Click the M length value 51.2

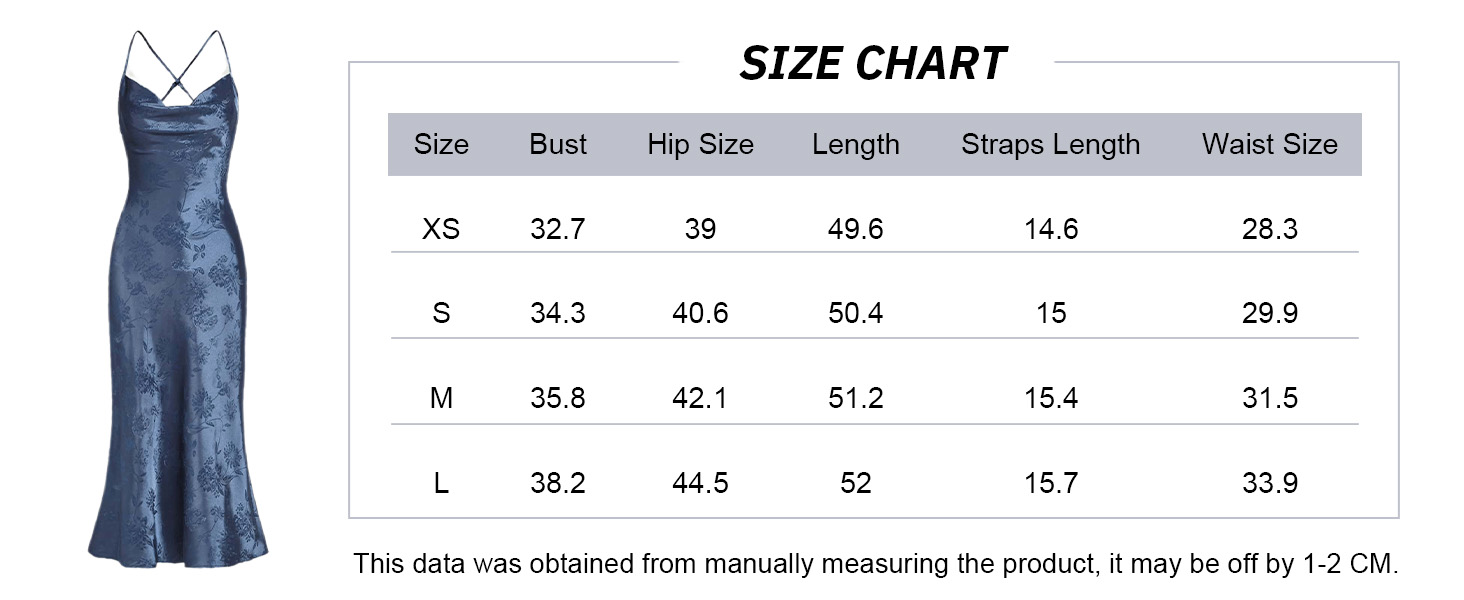(x=855, y=399)
